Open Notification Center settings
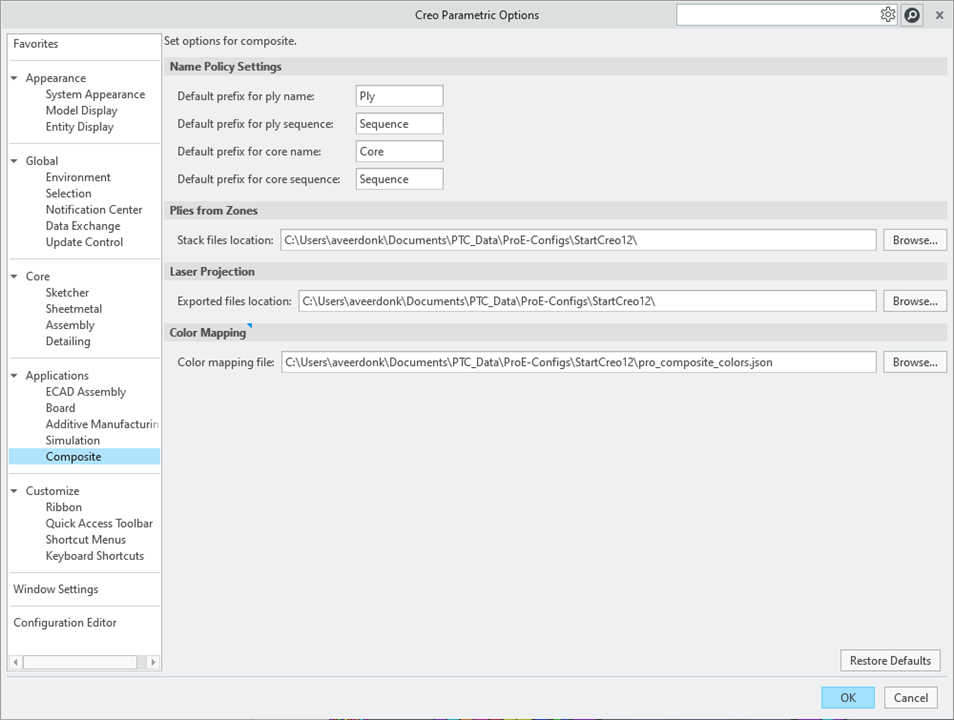Image resolution: width=954 pixels, height=720 pixels. (94, 209)
